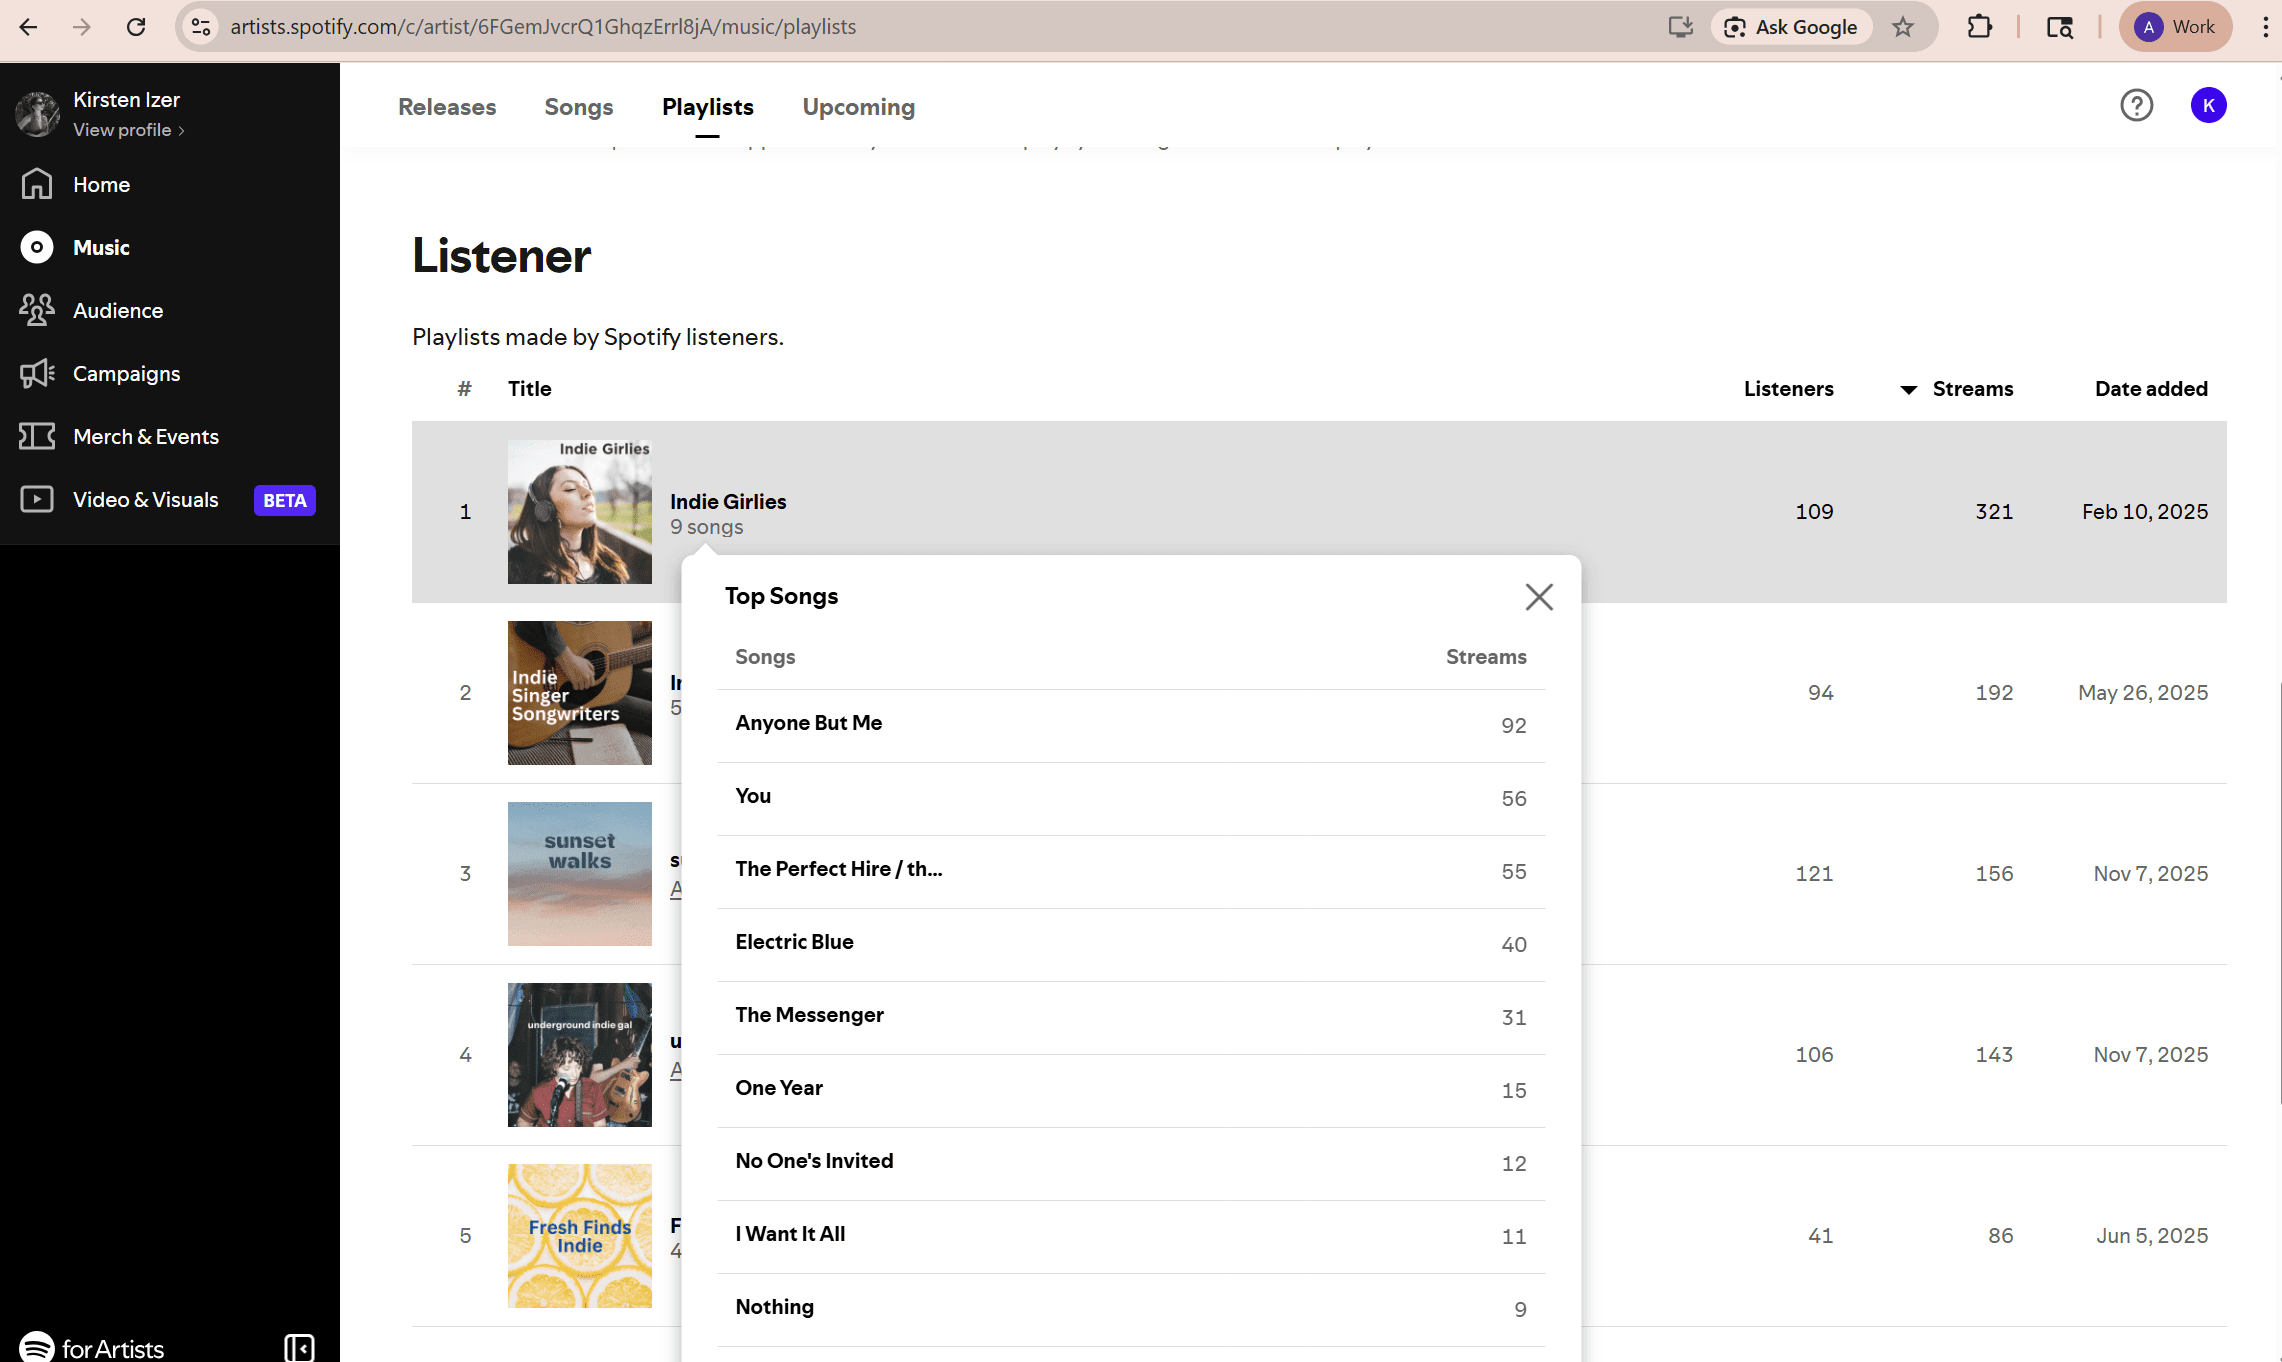Screen dimensions: 2282x1362
Task: Open the Indie Girlies playlist title
Action: click(727, 501)
